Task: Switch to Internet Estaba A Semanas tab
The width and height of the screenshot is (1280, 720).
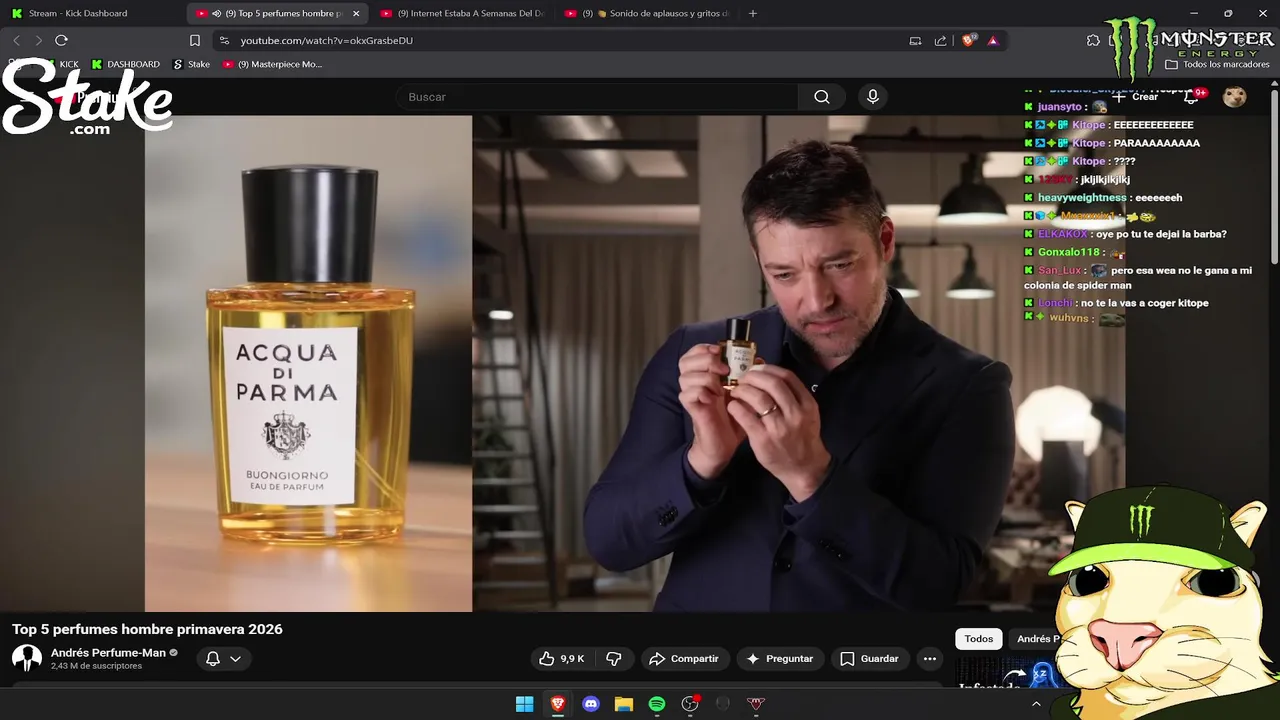Action: click(x=462, y=13)
